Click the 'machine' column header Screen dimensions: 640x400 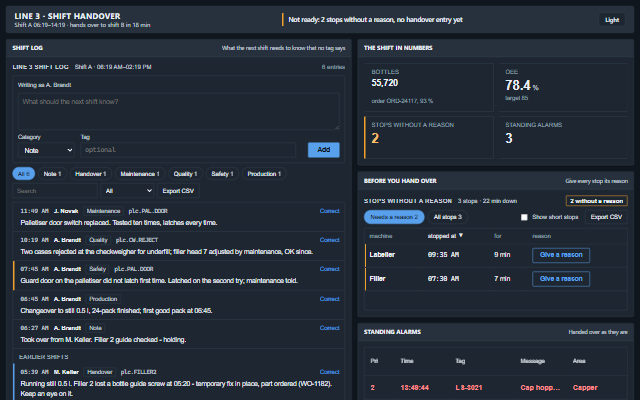(x=380, y=236)
